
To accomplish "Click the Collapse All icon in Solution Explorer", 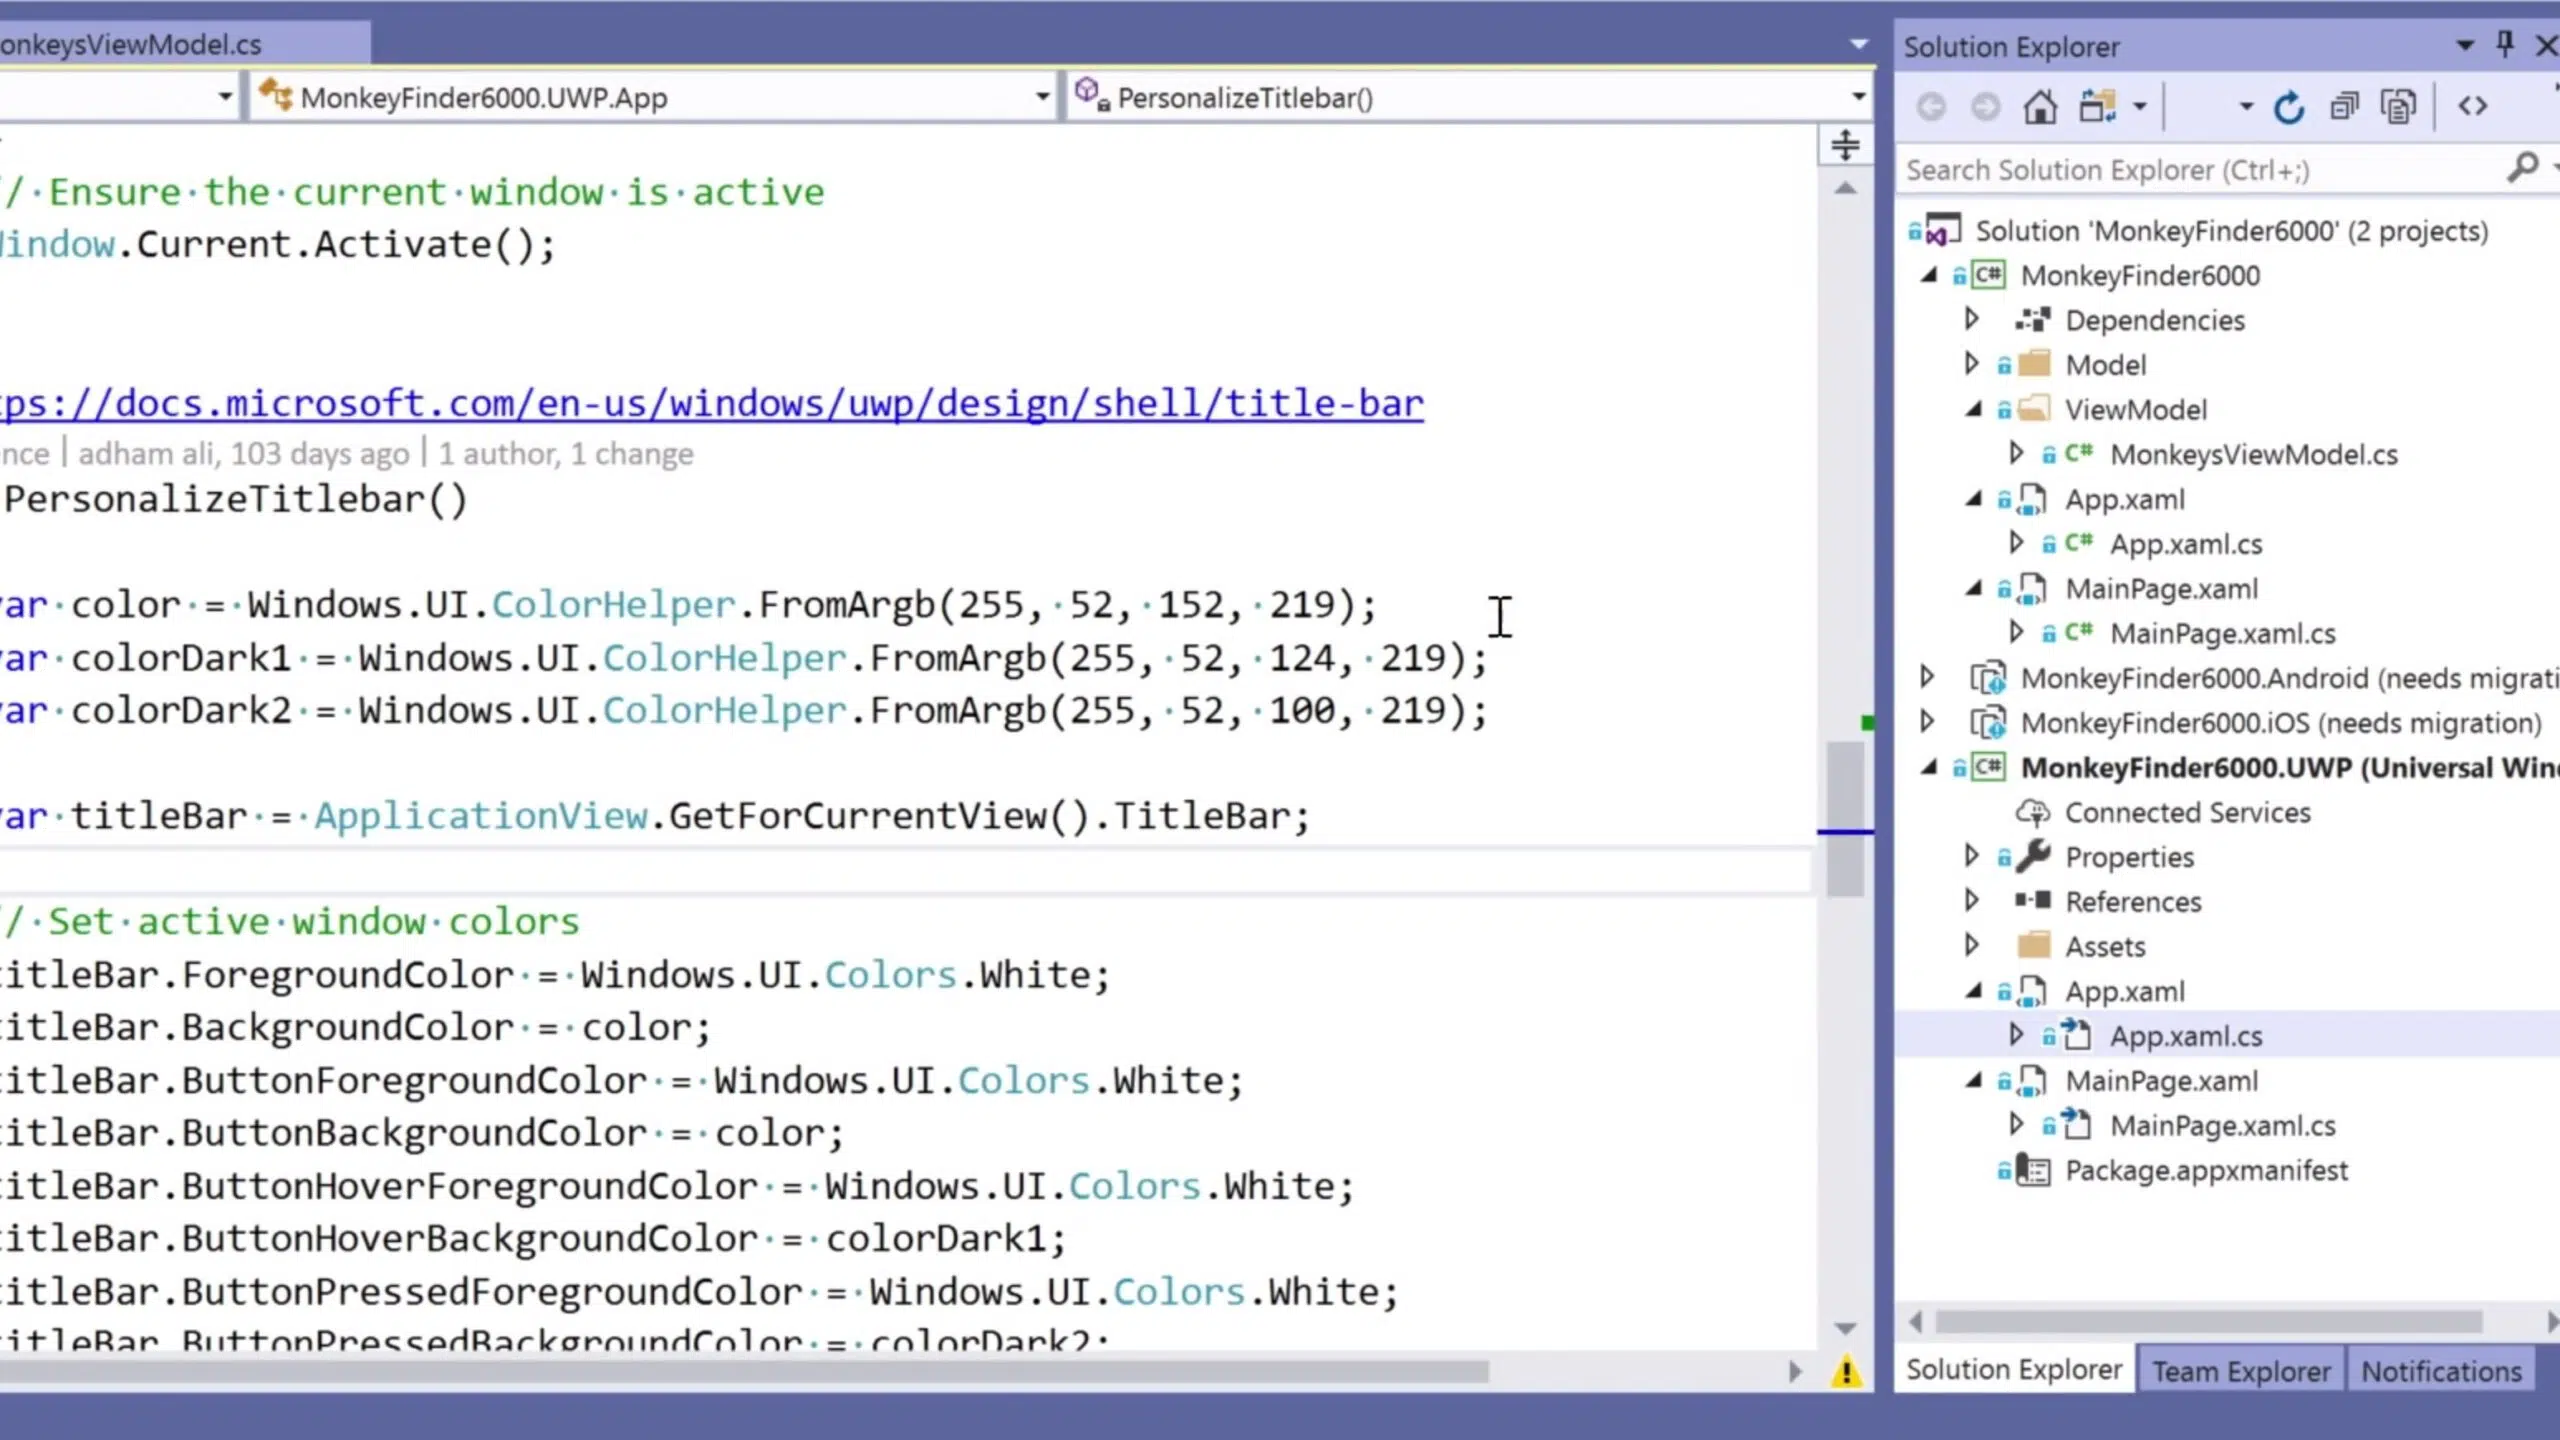I will (2344, 106).
